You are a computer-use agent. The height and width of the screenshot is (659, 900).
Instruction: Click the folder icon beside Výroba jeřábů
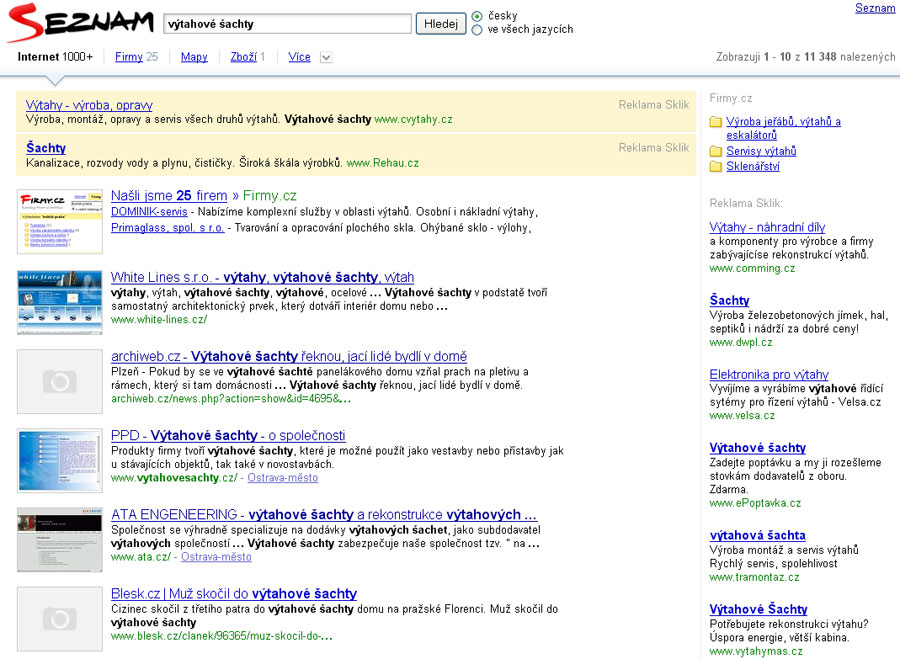click(715, 122)
